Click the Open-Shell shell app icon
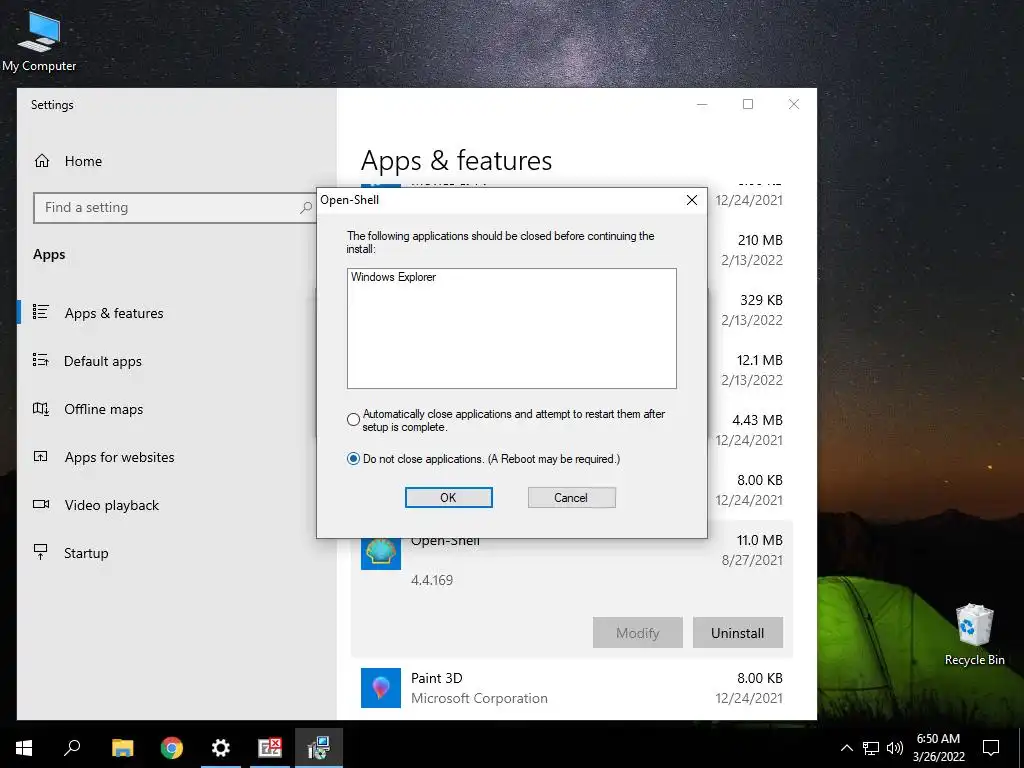Image resolution: width=1024 pixels, height=768 pixels. [x=381, y=553]
